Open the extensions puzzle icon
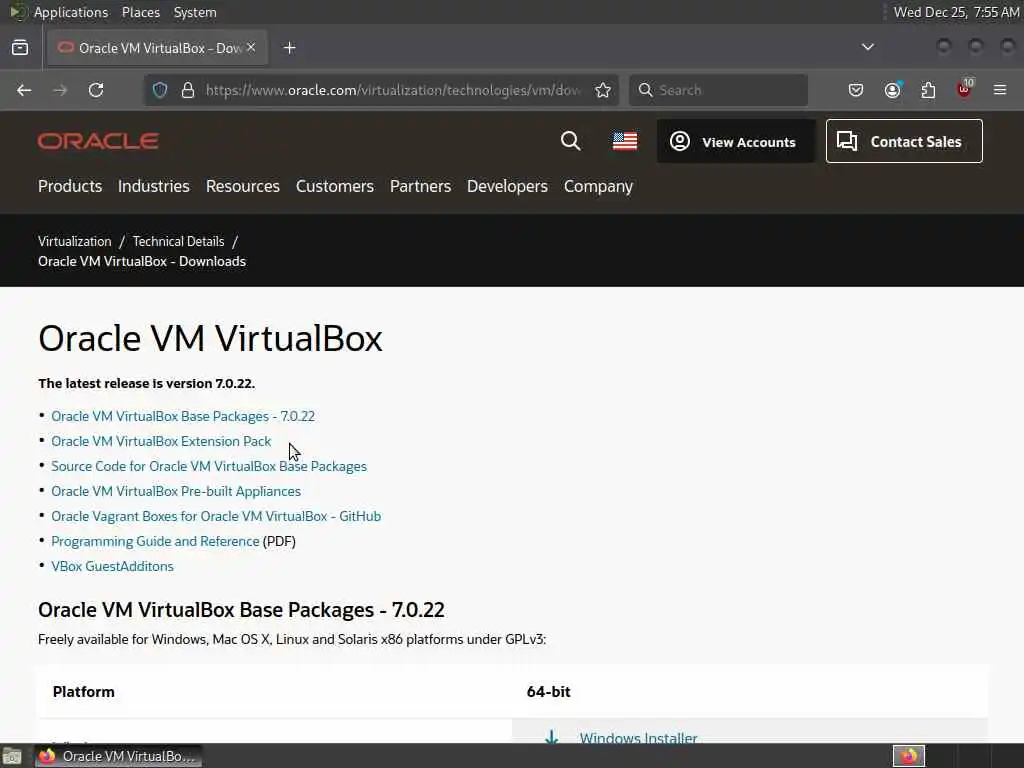The height and width of the screenshot is (768, 1024). 928,90
